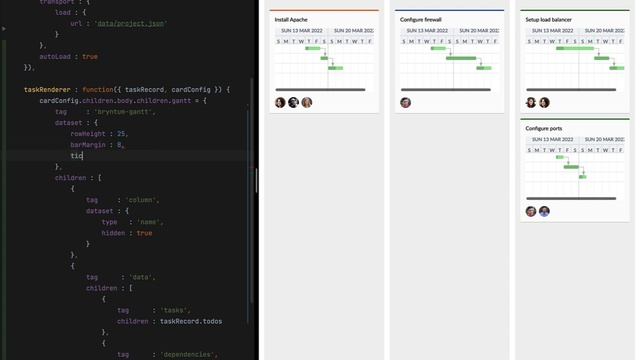Click the tag : 'data' code line
This screenshot has width=640, height=360.
[120, 277]
